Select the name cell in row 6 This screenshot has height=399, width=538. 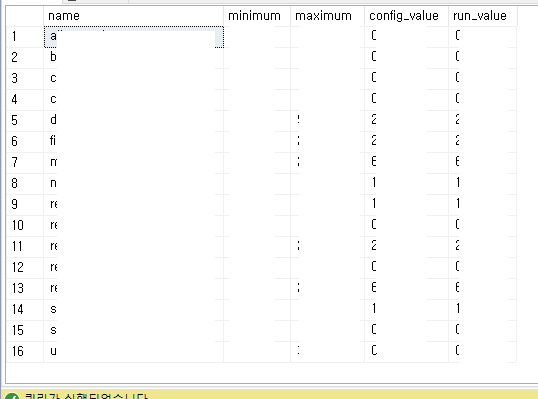click(133, 141)
